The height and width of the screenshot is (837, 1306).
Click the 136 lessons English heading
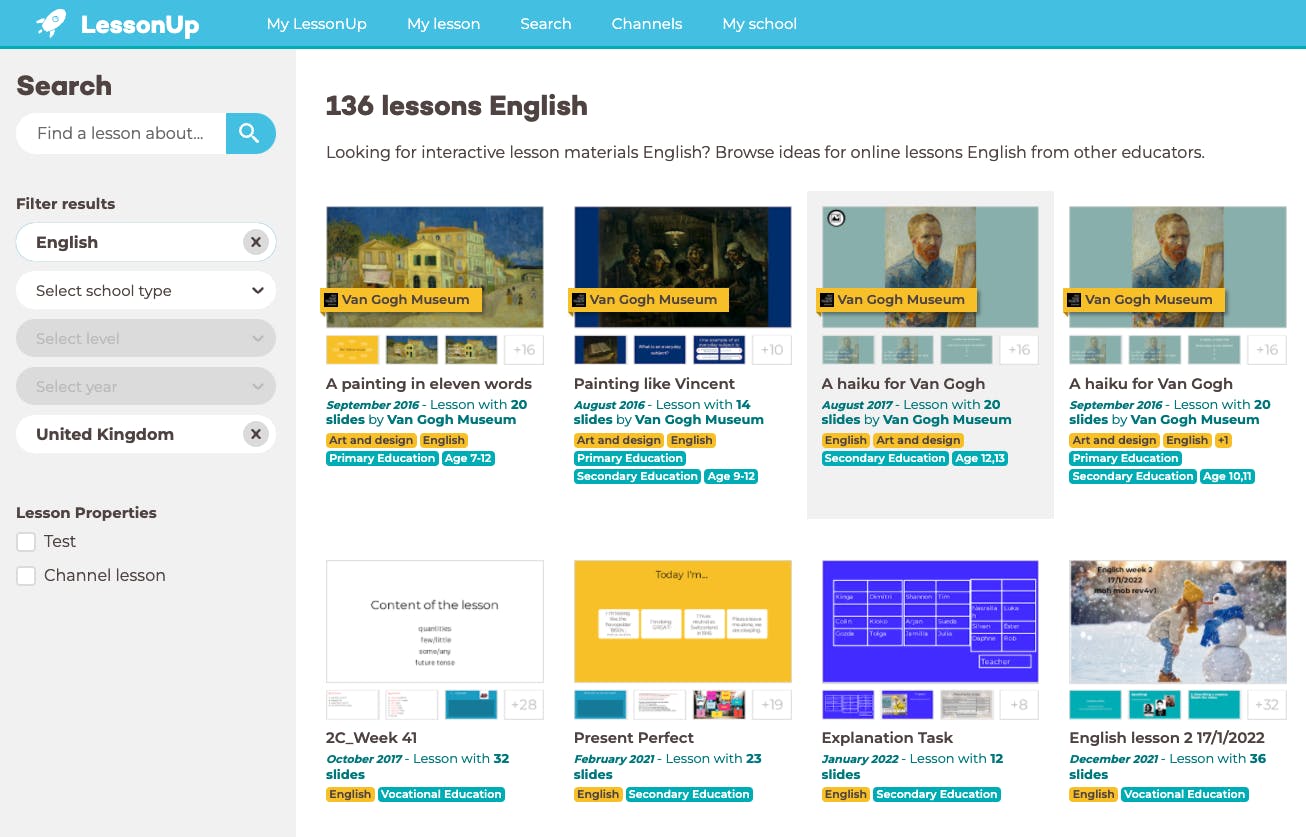(457, 106)
